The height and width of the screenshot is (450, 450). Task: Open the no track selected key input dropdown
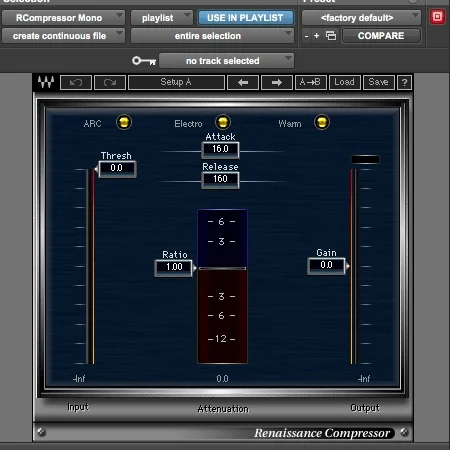coord(226,61)
